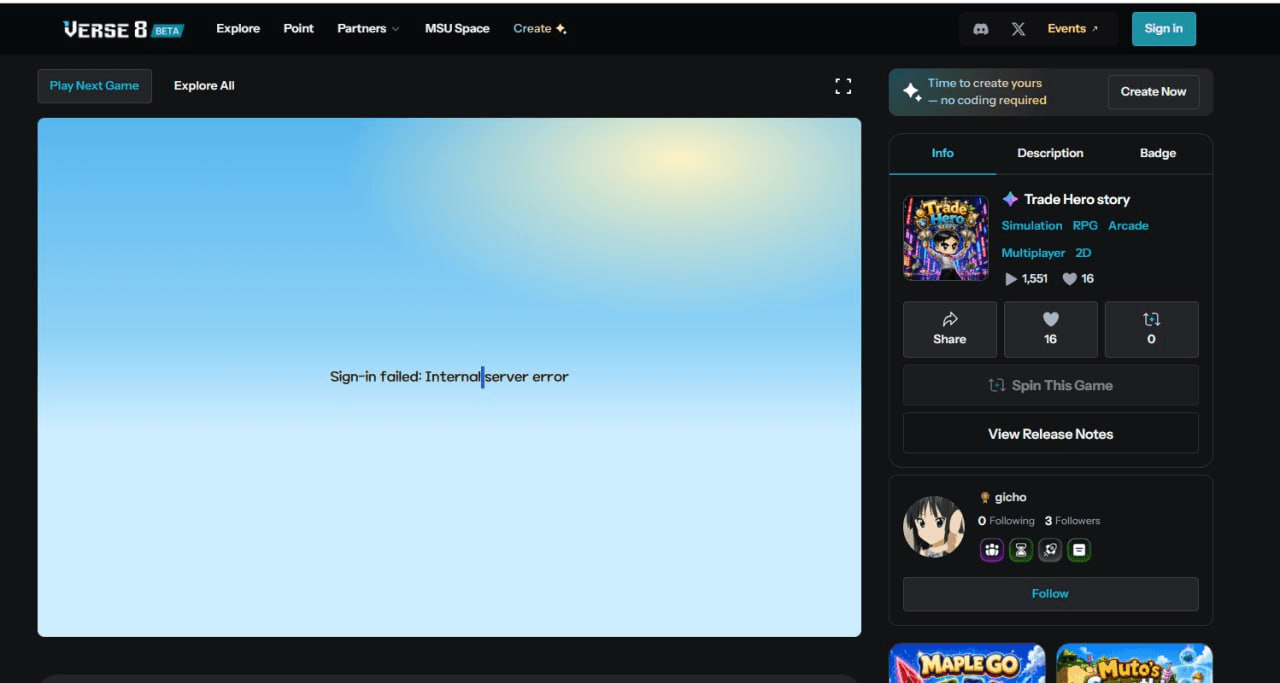Like the game with heart icon
Image resolution: width=1280 pixels, height=683 pixels.
[1051, 329]
